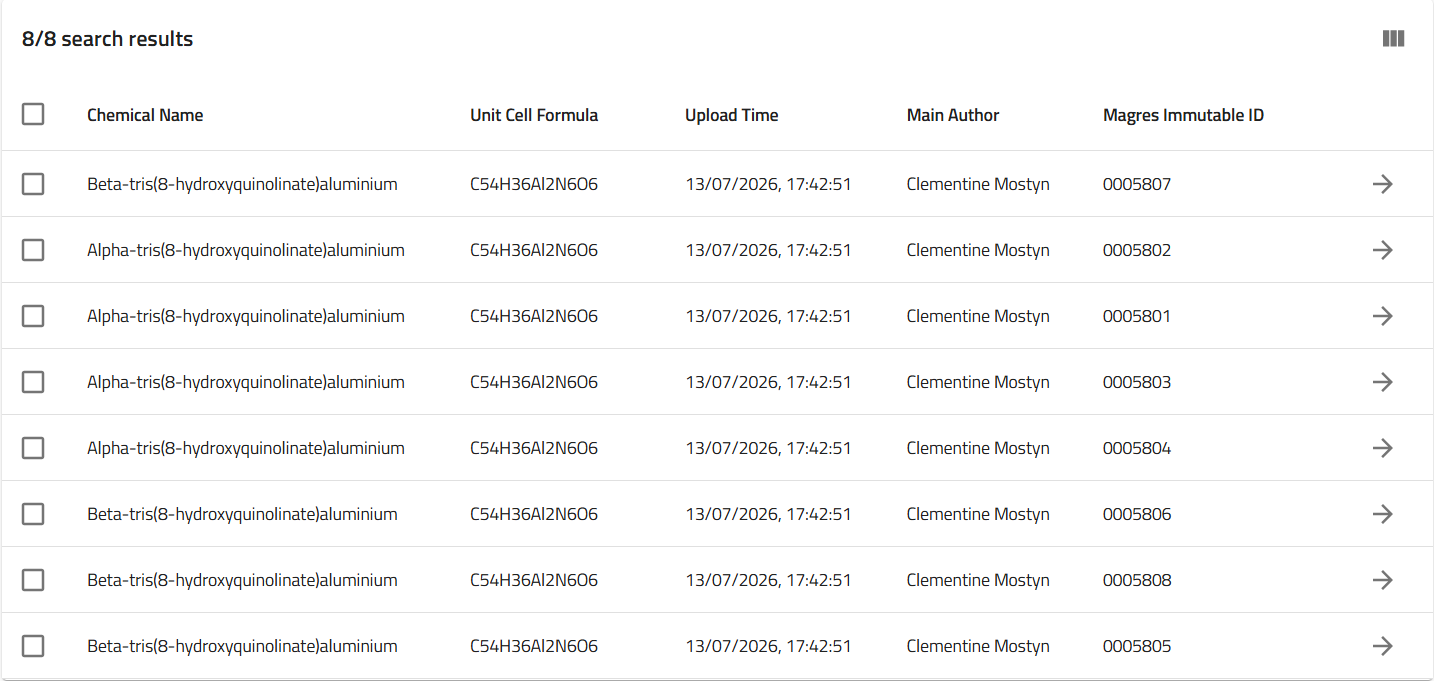This screenshot has width=1434, height=681.
Task: Click ID value 0005804
Action: click(1137, 448)
